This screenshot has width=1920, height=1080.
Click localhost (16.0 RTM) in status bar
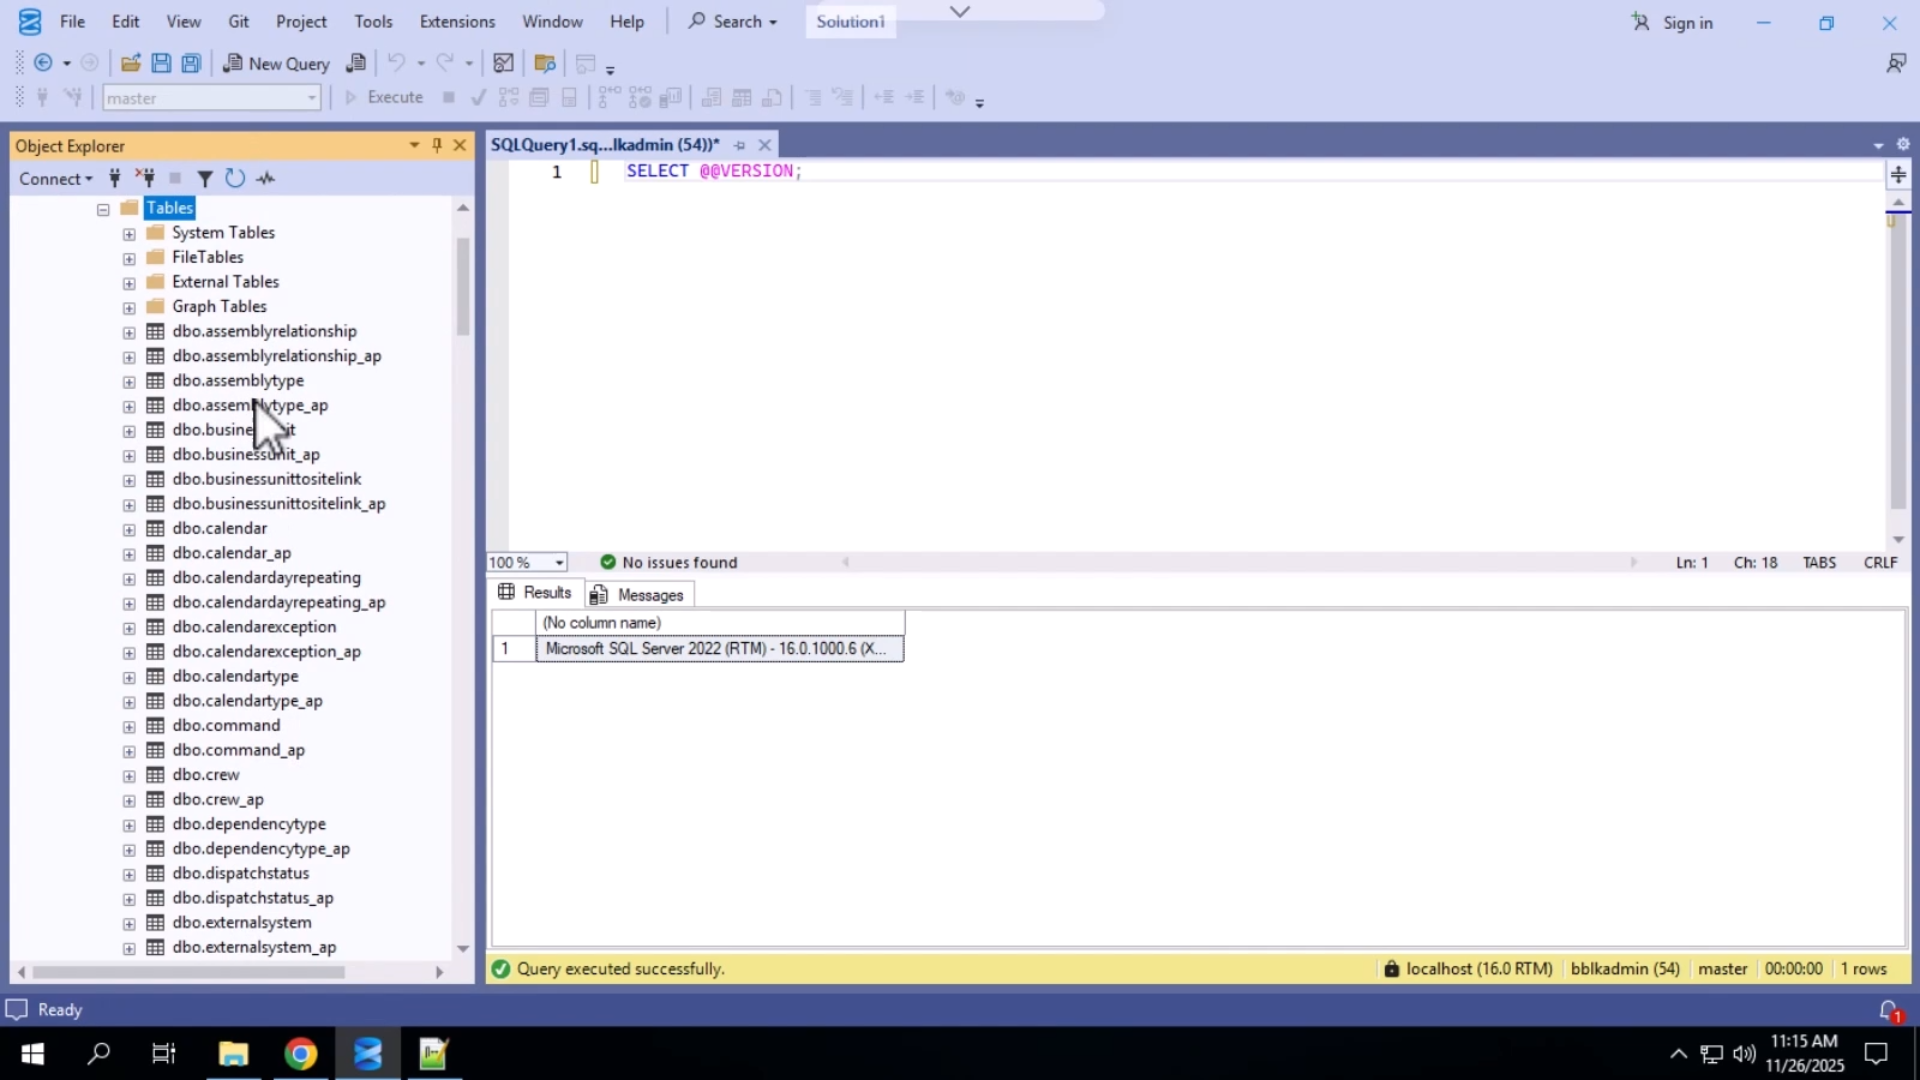click(1468, 969)
